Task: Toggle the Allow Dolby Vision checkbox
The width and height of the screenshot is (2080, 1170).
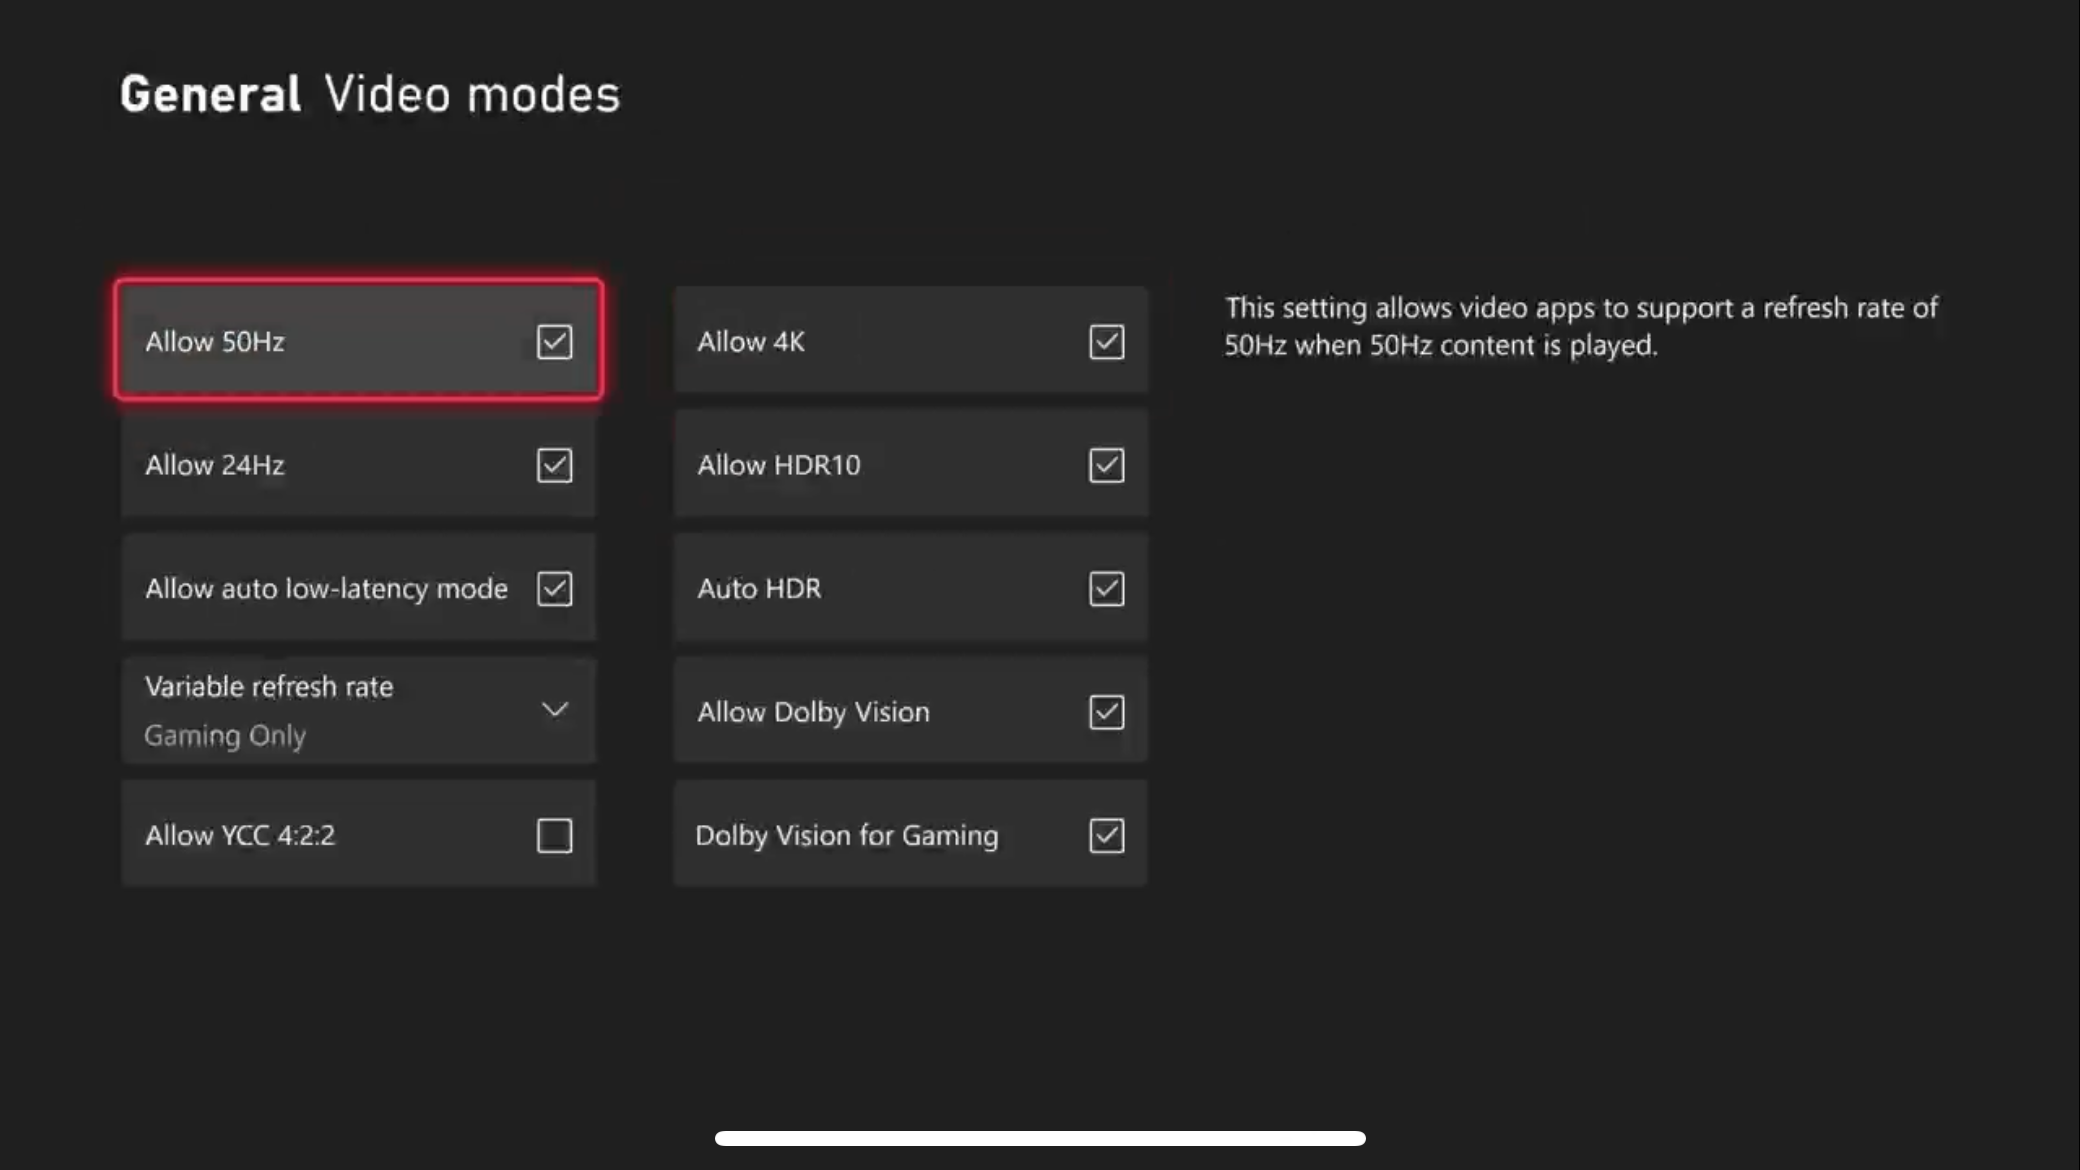Action: tap(1106, 712)
